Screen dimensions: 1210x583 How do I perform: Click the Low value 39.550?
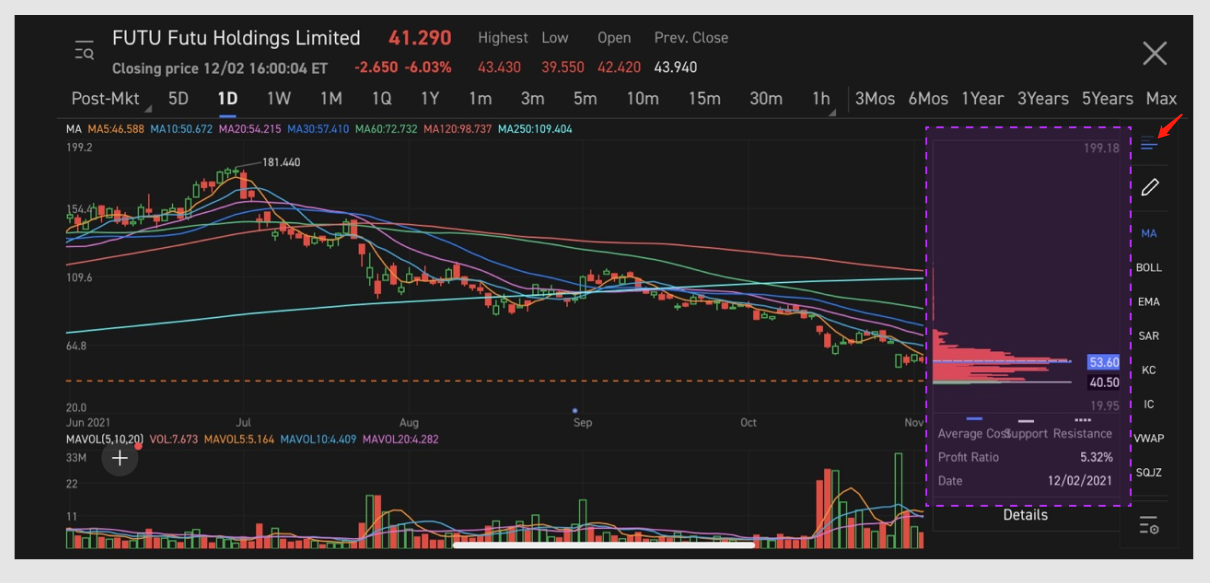coord(563,67)
